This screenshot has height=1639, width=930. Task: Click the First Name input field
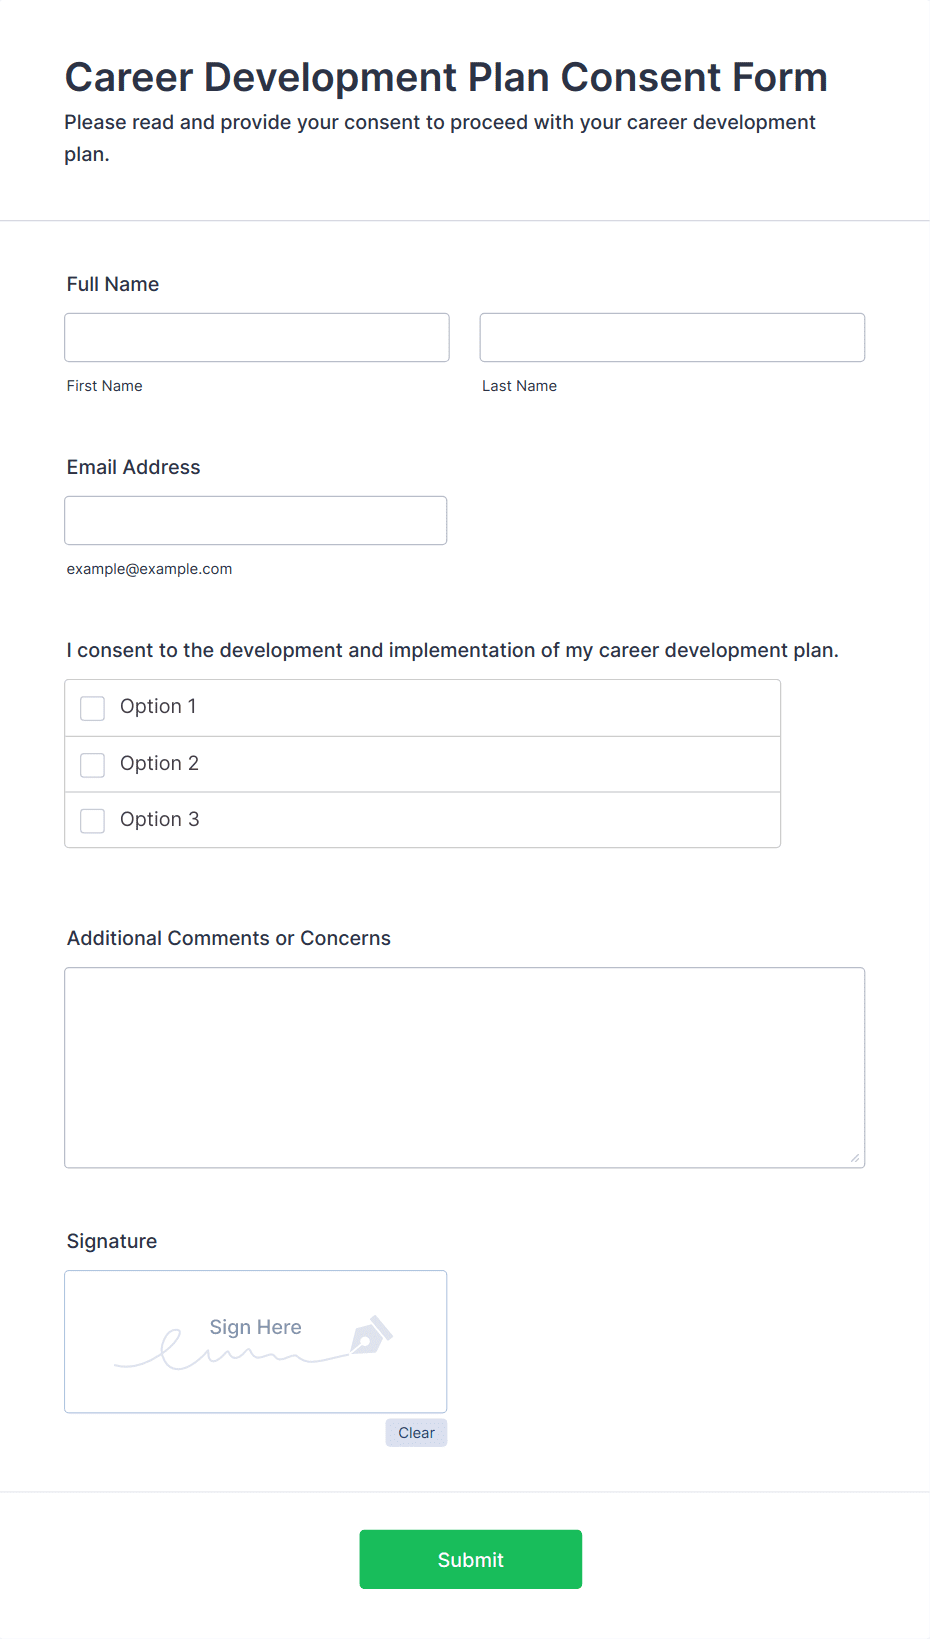[x=257, y=338]
